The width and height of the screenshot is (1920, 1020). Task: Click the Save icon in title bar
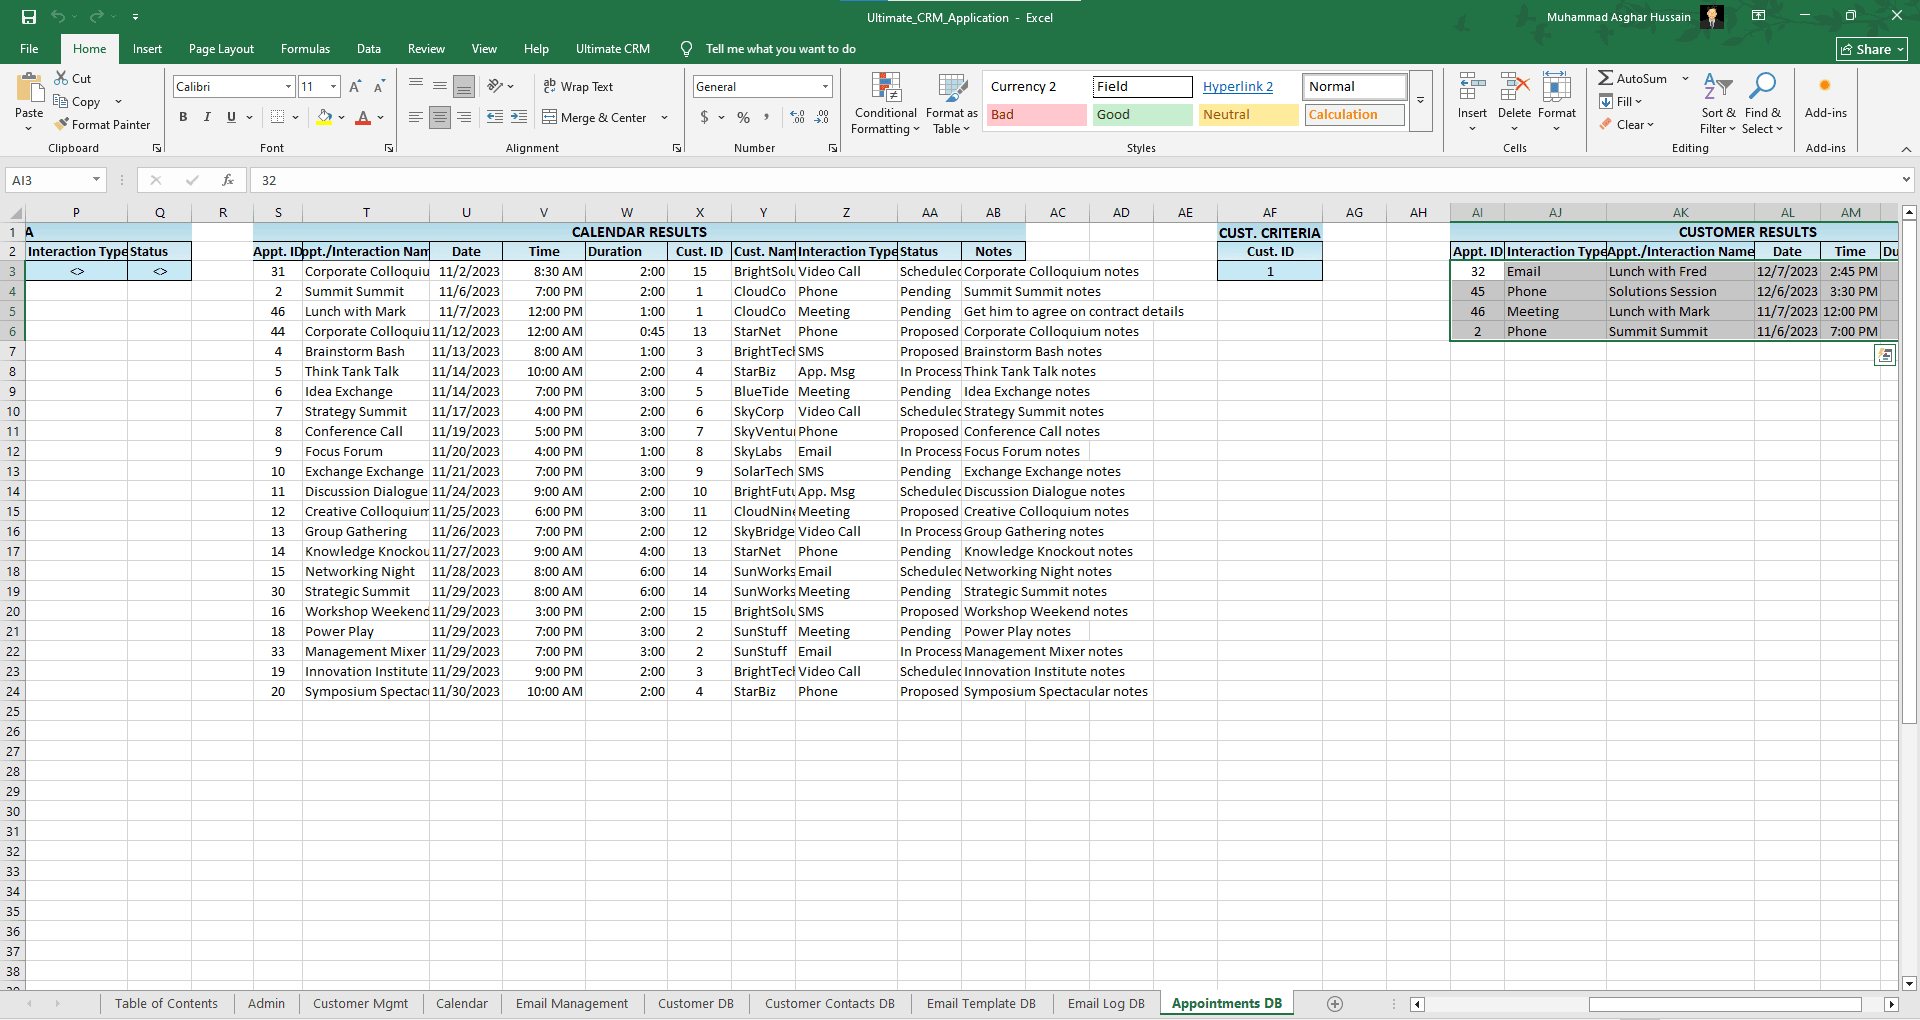click(x=29, y=17)
